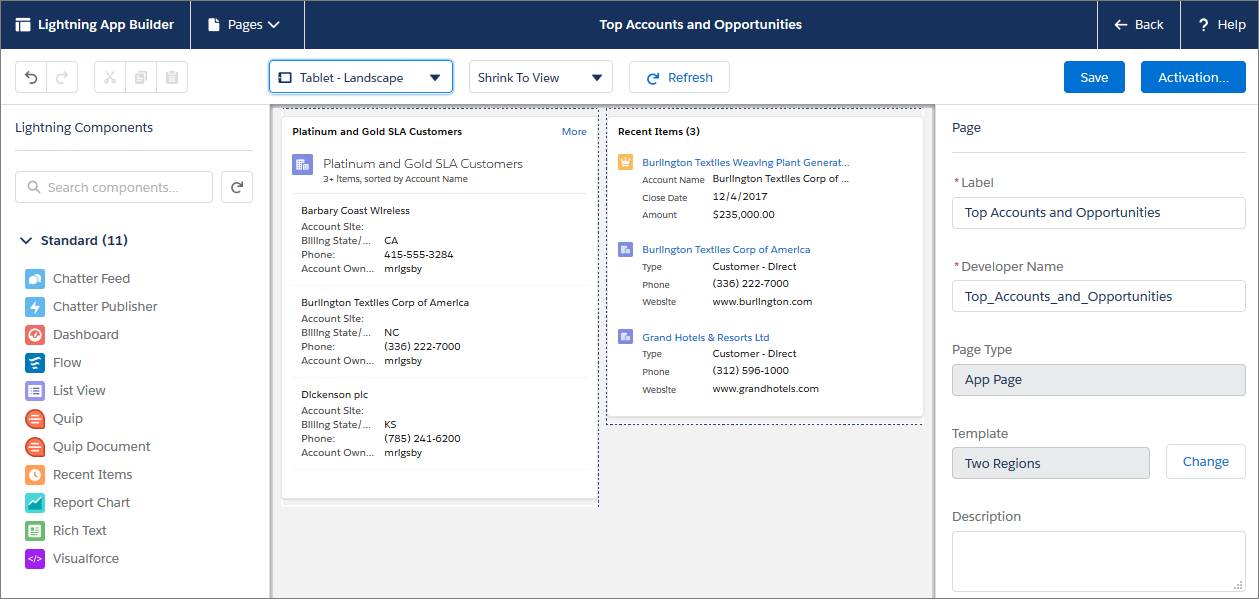Select the Quip Document component icon

coord(35,447)
